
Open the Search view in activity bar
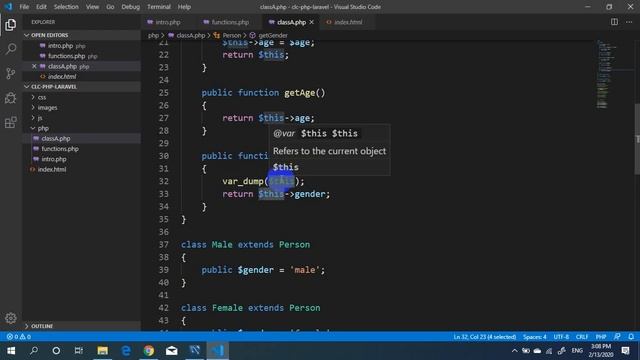(11, 49)
